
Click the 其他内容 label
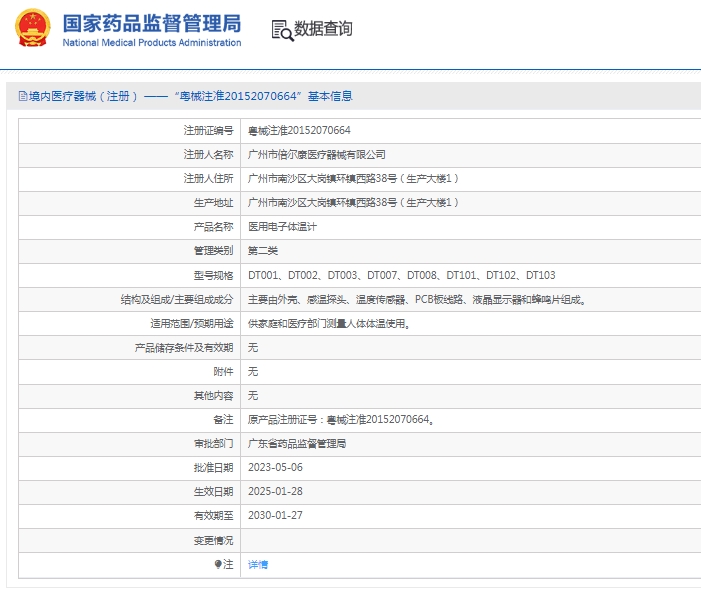tap(213, 396)
